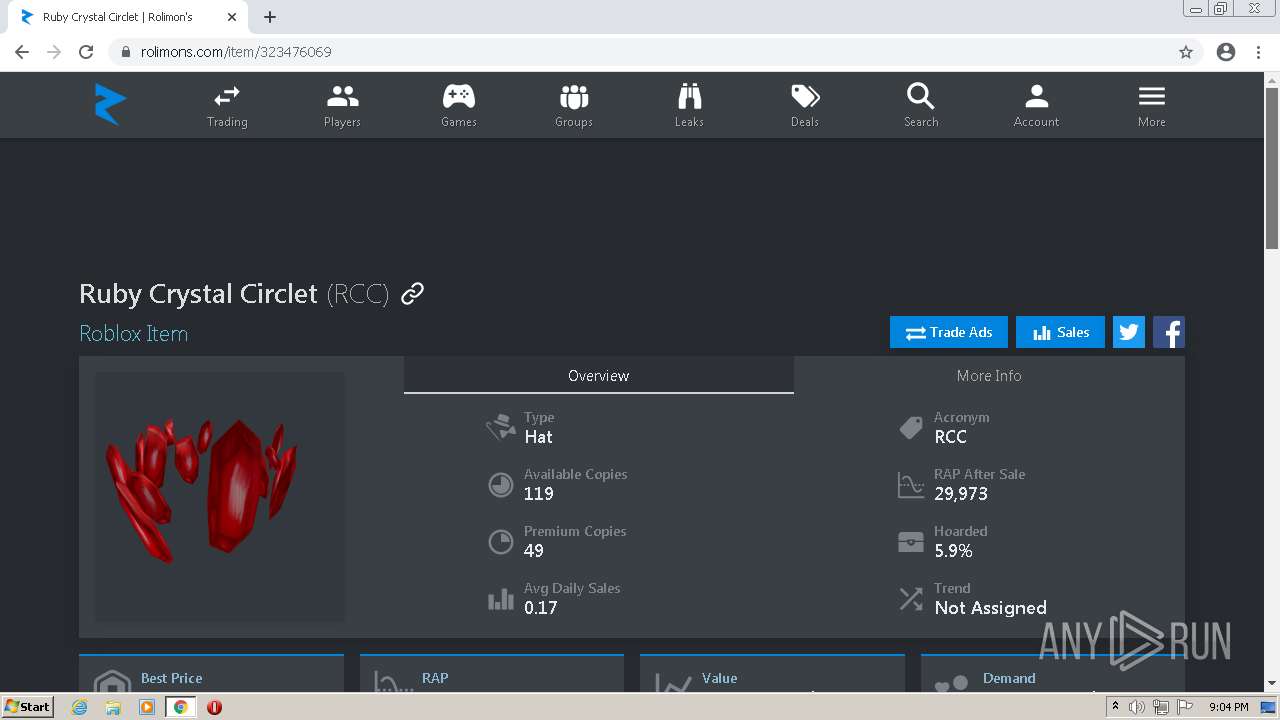1280x720 pixels.
Task: Open a new browser tab
Action: [270, 17]
